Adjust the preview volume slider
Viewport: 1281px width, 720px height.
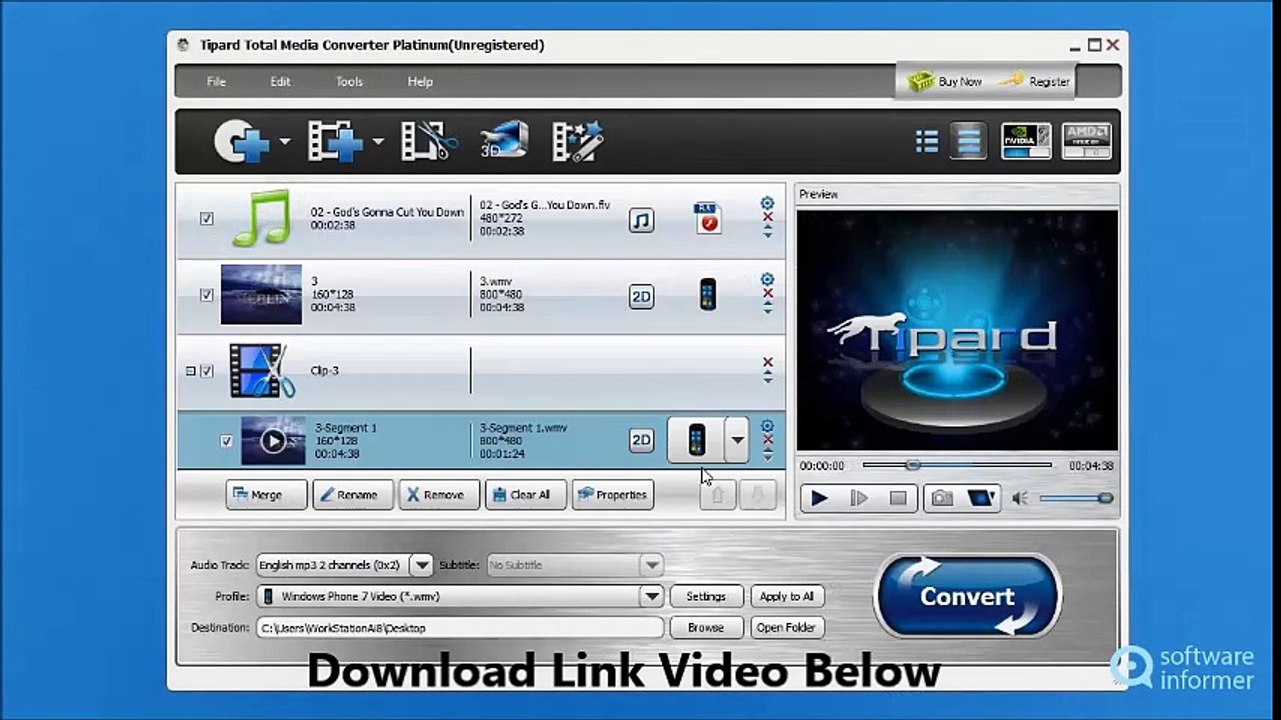tap(1075, 498)
